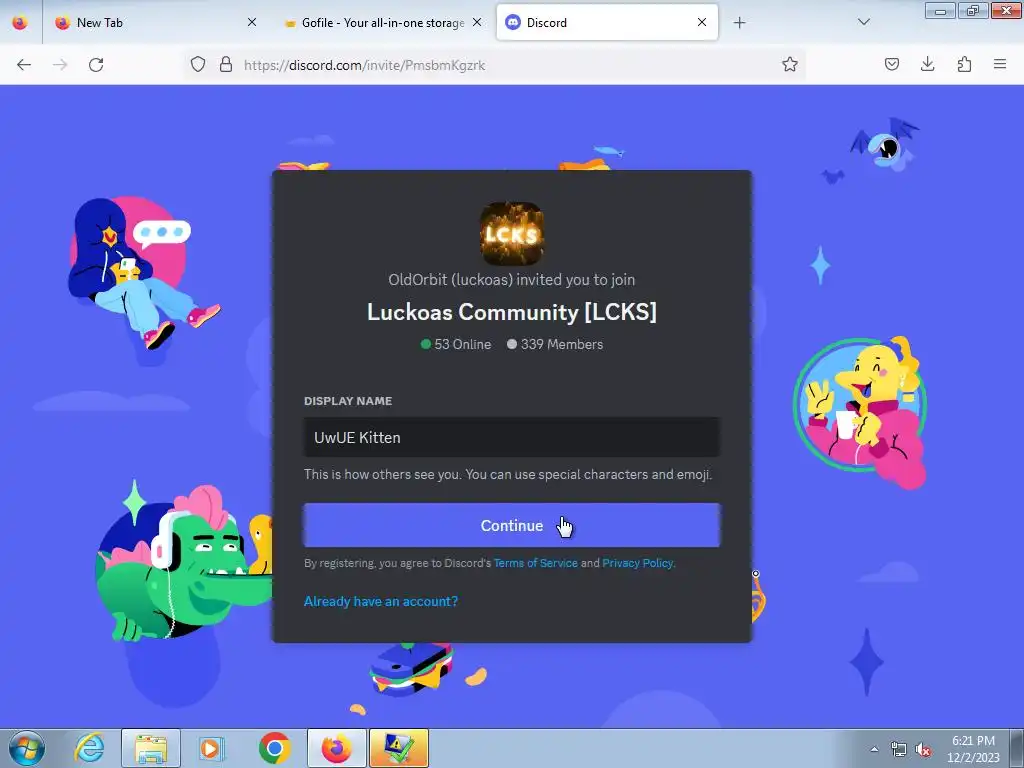This screenshot has width=1024, height=768.
Task: Minimize the Firefox window
Action: click(940, 11)
